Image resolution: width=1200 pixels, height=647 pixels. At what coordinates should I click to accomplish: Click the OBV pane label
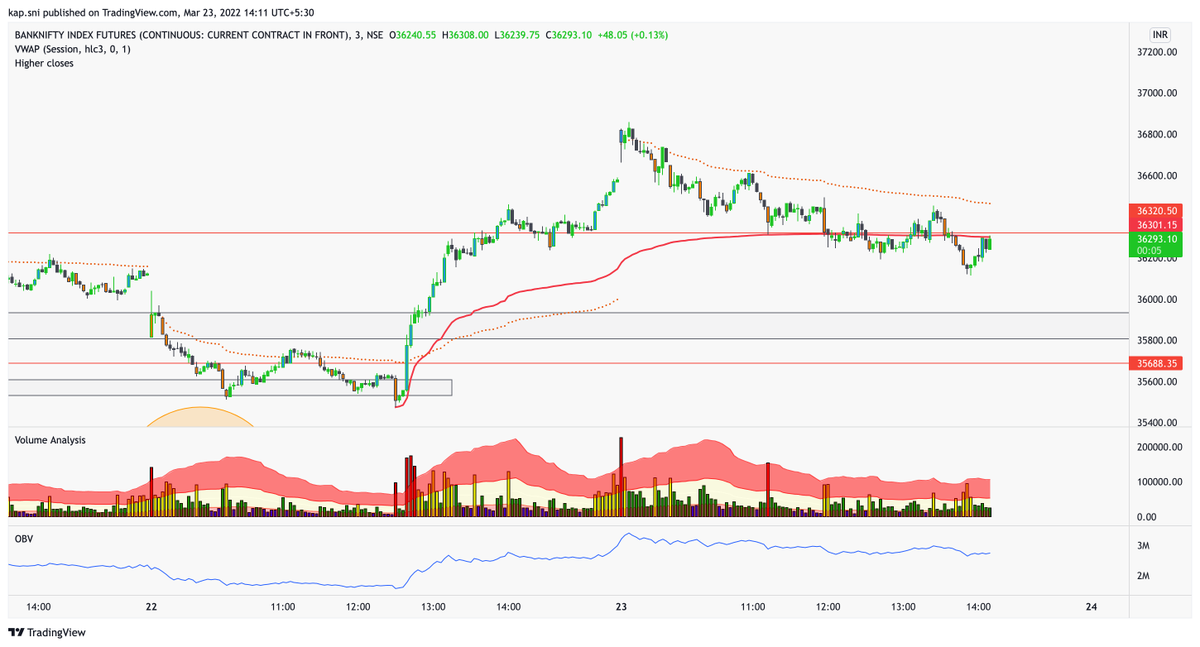(x=23, y=539)
